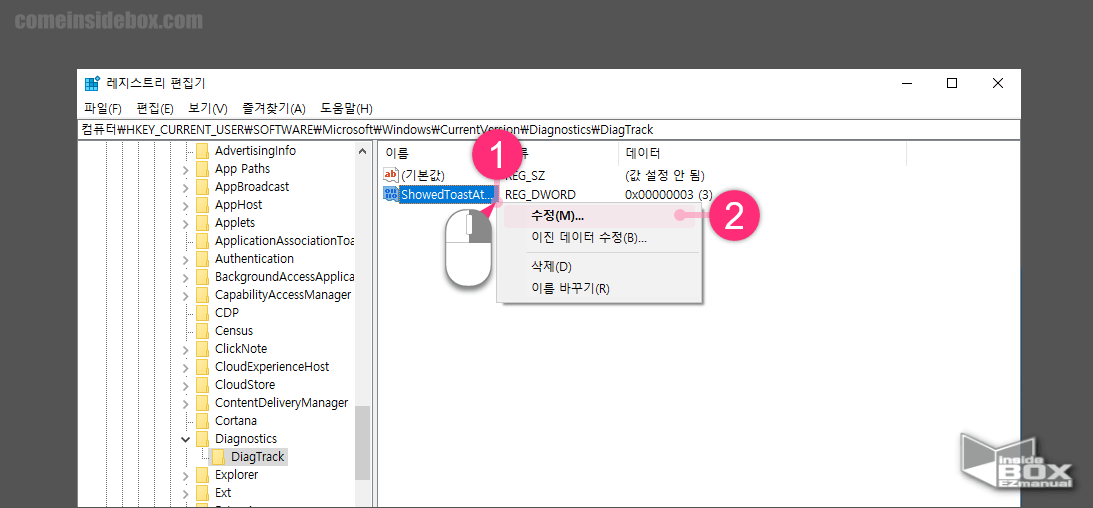Collapse the Diagnostics key
This screenshot has height=508, width=1093.
(x=185, y=439)
